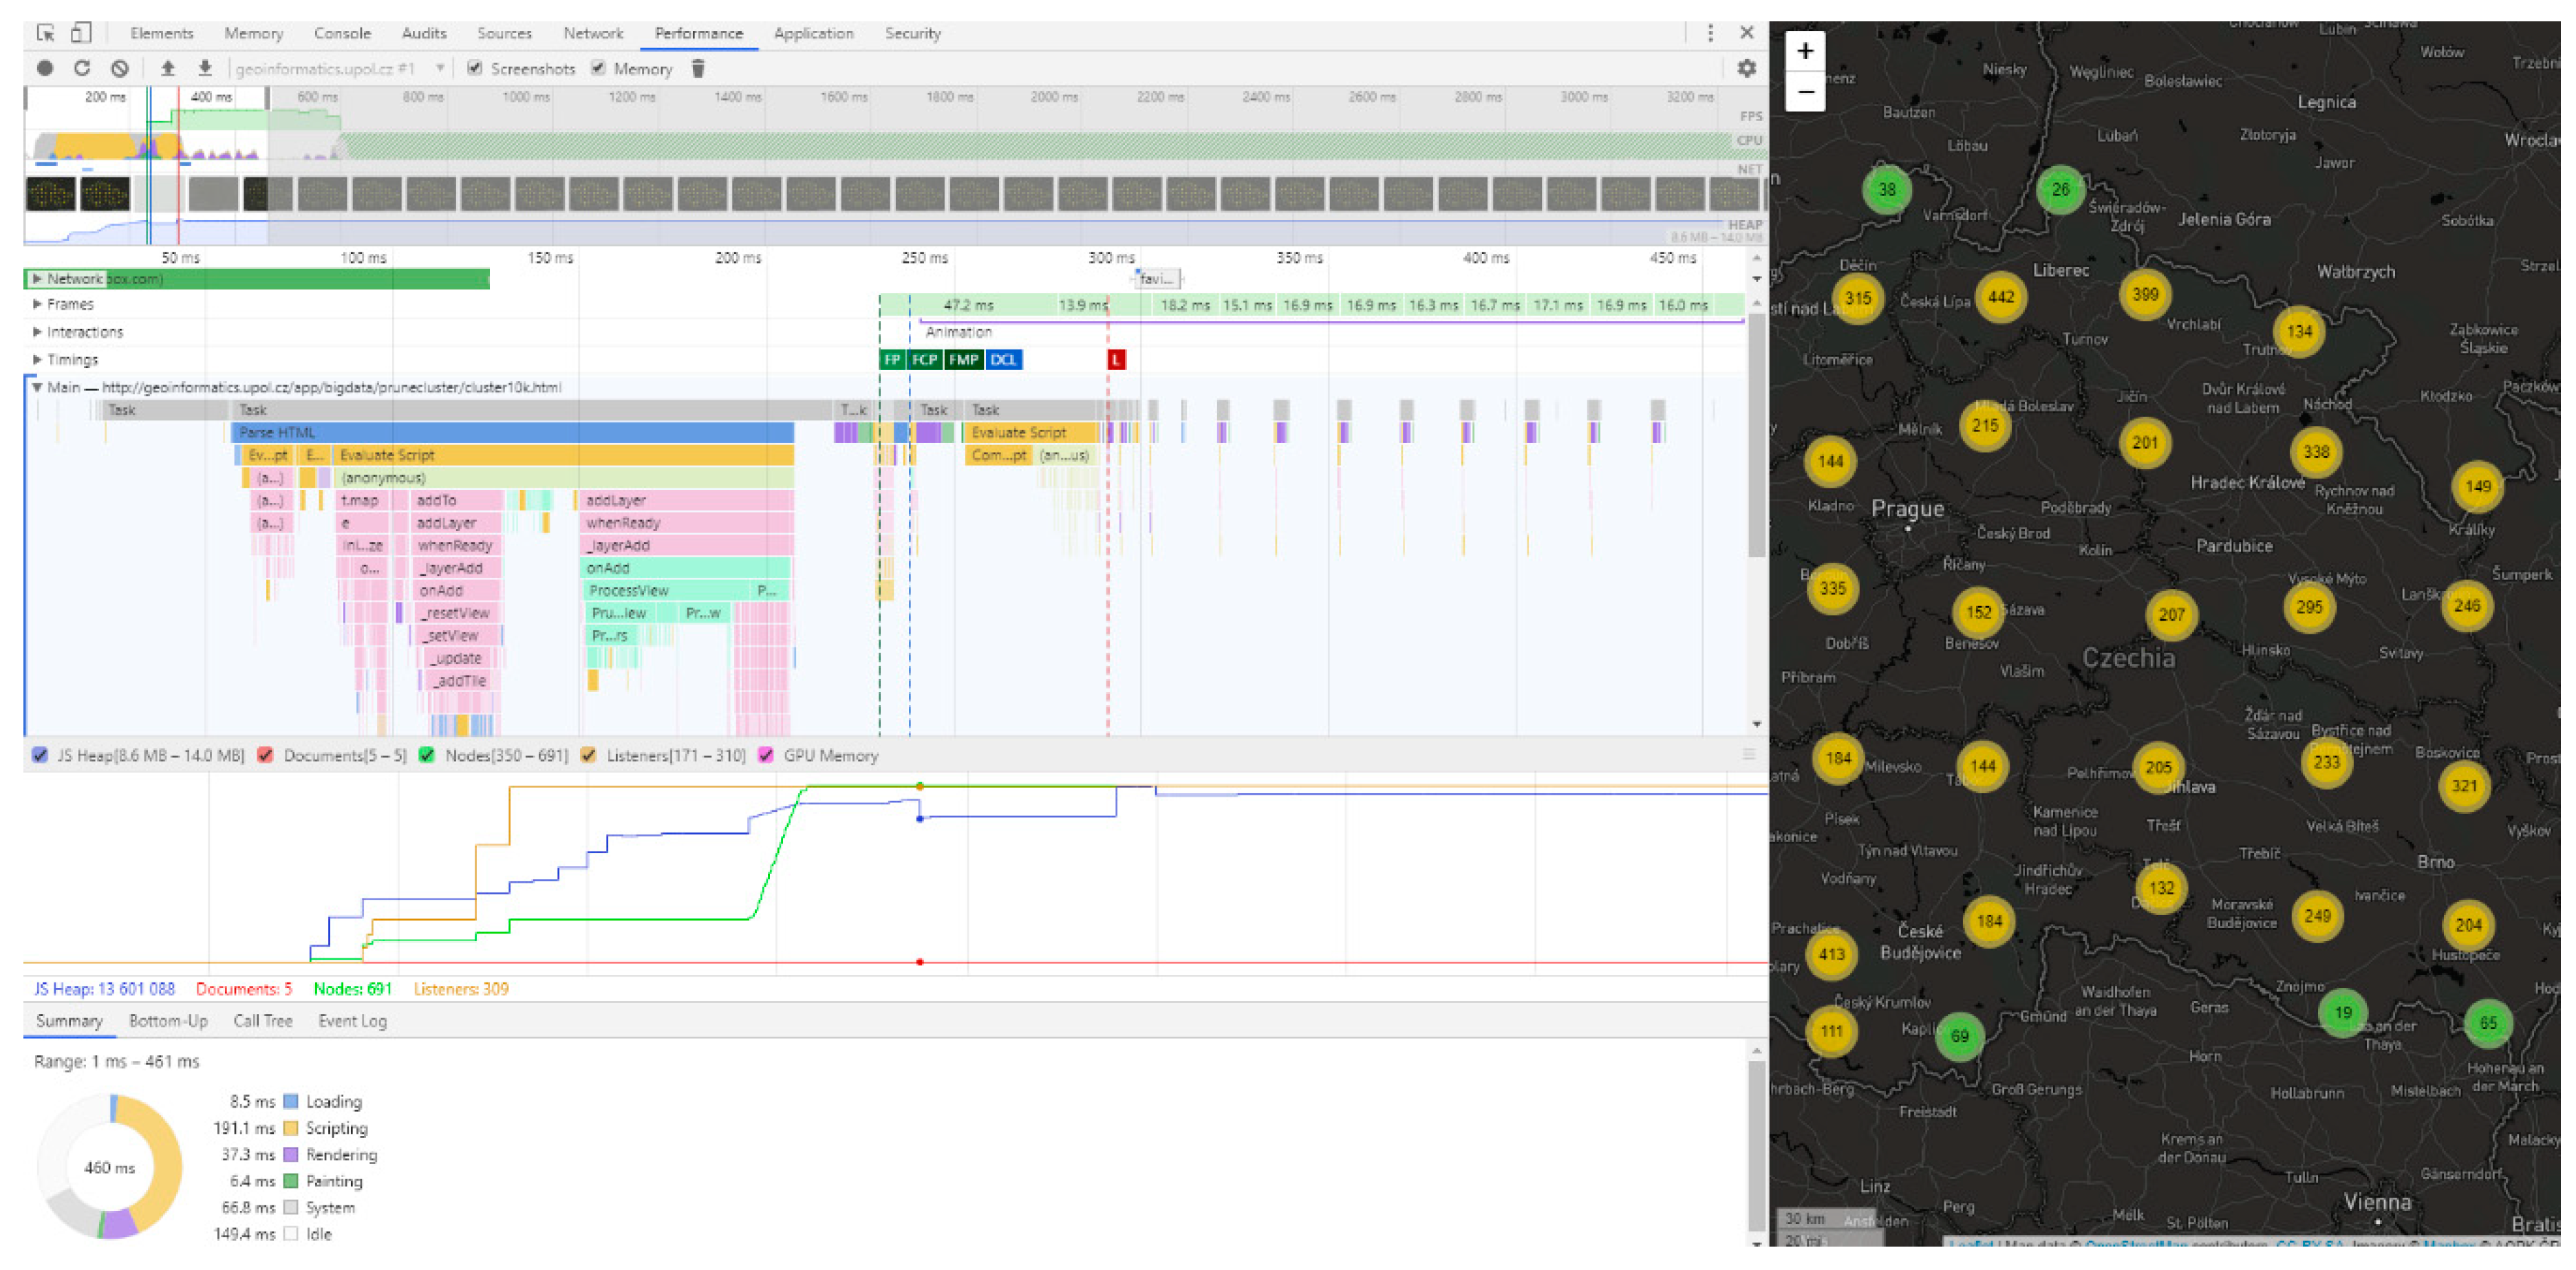The height and width of the screenshot is (1270, 2576).
Task: Click cluster marker 321 near Boskovice
Action: [2464, 786]
